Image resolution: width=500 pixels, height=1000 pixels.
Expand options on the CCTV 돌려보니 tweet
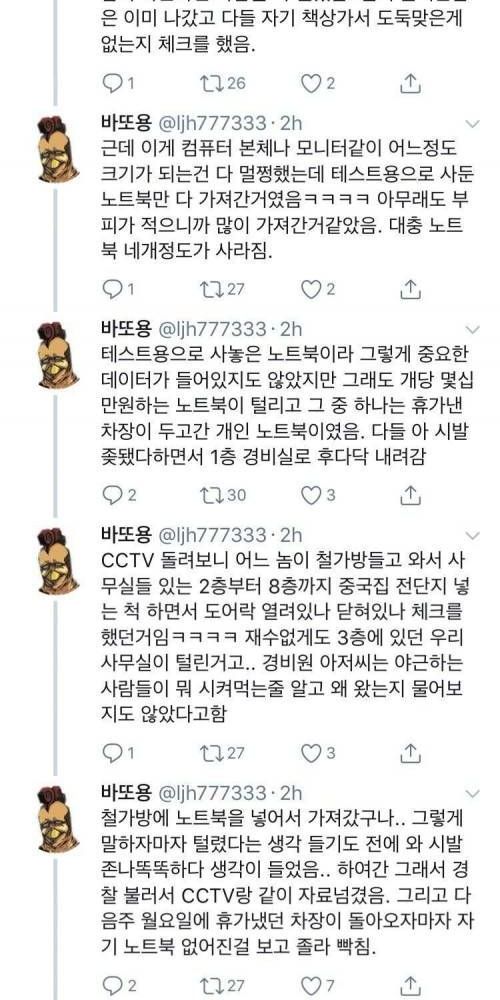[x=473, y=535]
